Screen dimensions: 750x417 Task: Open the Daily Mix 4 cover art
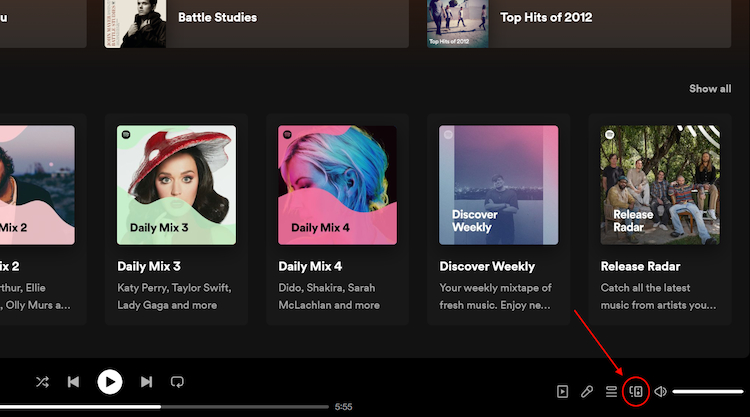[x=337, y=185]
